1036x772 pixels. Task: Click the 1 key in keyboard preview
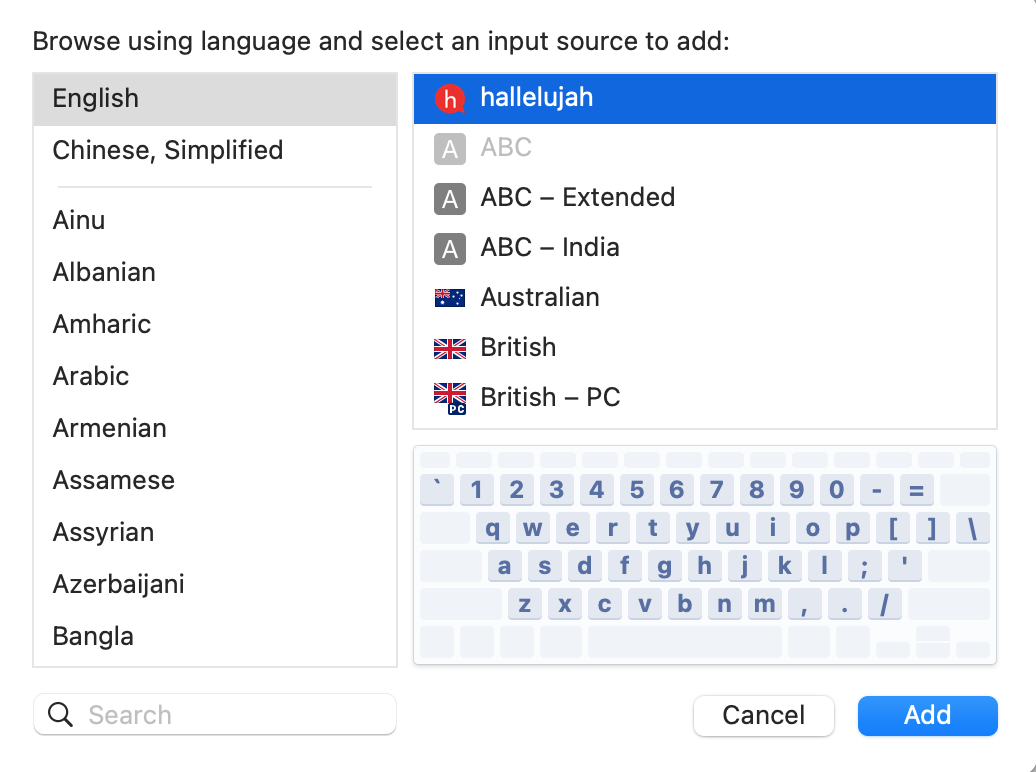(x=476, y=490)
